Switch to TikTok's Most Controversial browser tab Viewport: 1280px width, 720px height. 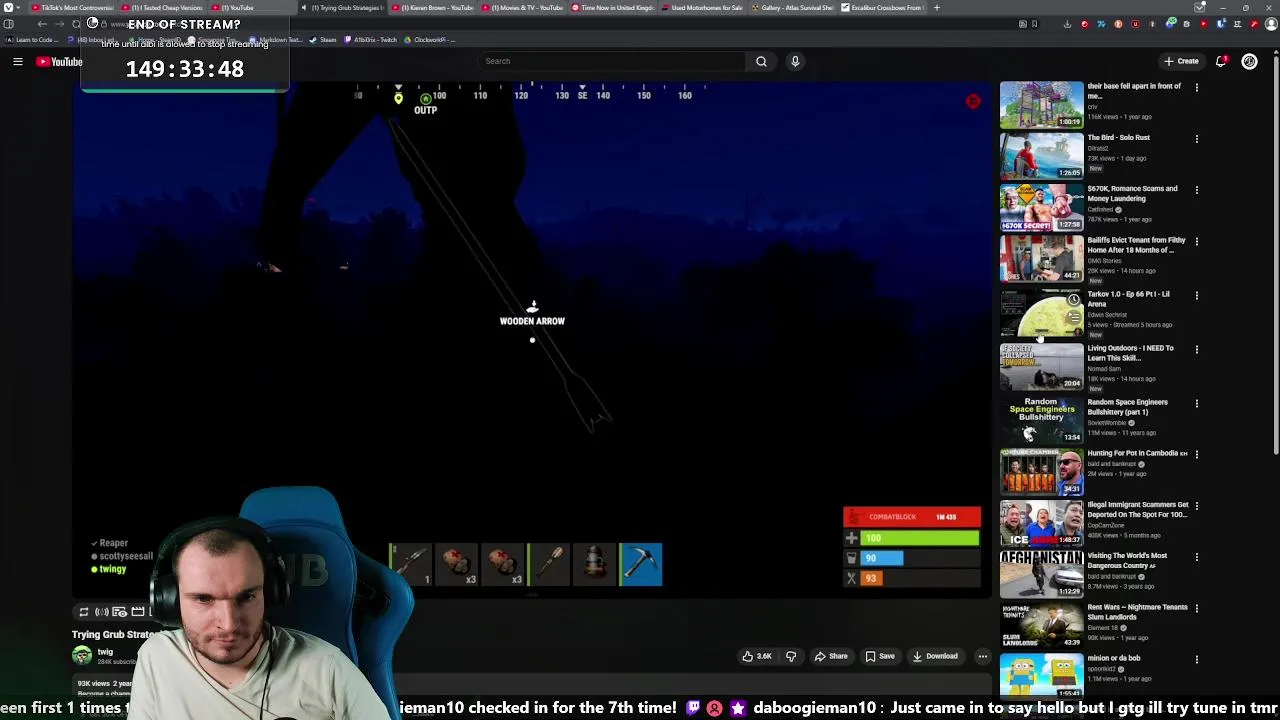click(74, 8)
